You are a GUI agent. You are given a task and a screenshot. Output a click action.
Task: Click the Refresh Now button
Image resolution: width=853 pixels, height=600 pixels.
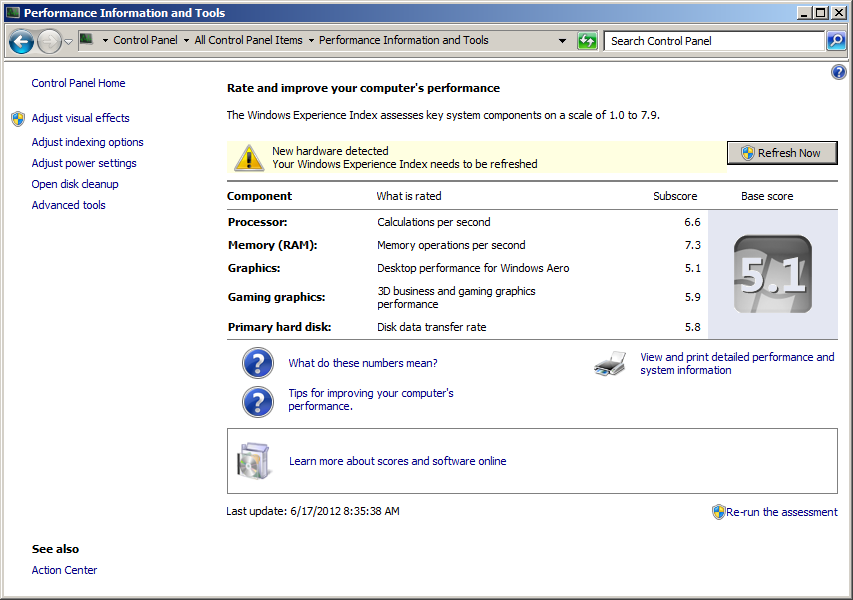(782, 153)
